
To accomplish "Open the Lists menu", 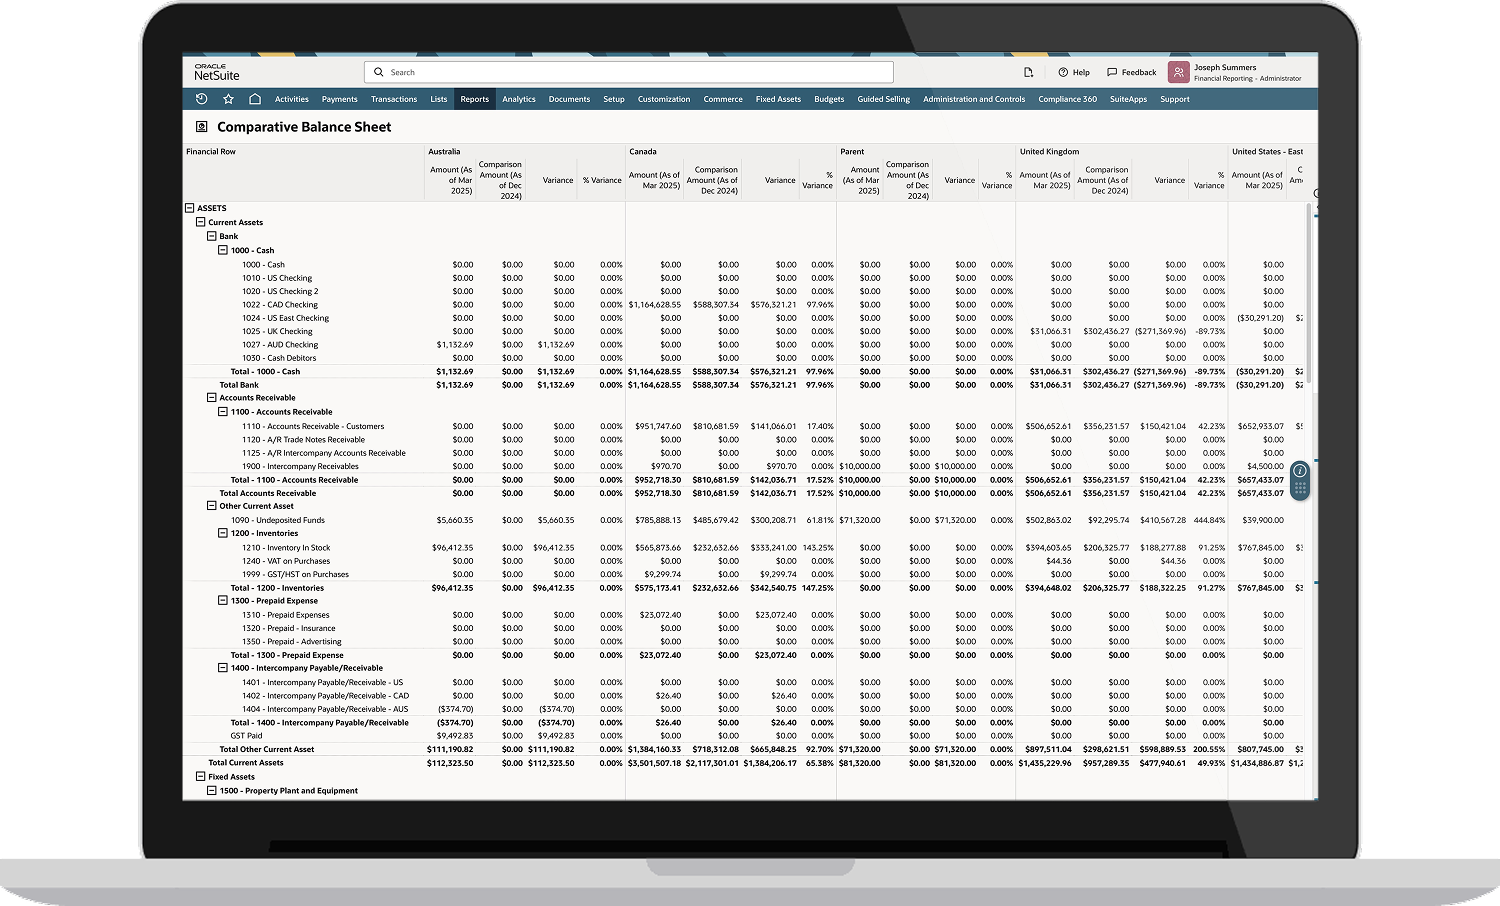I will coord(439,99).
